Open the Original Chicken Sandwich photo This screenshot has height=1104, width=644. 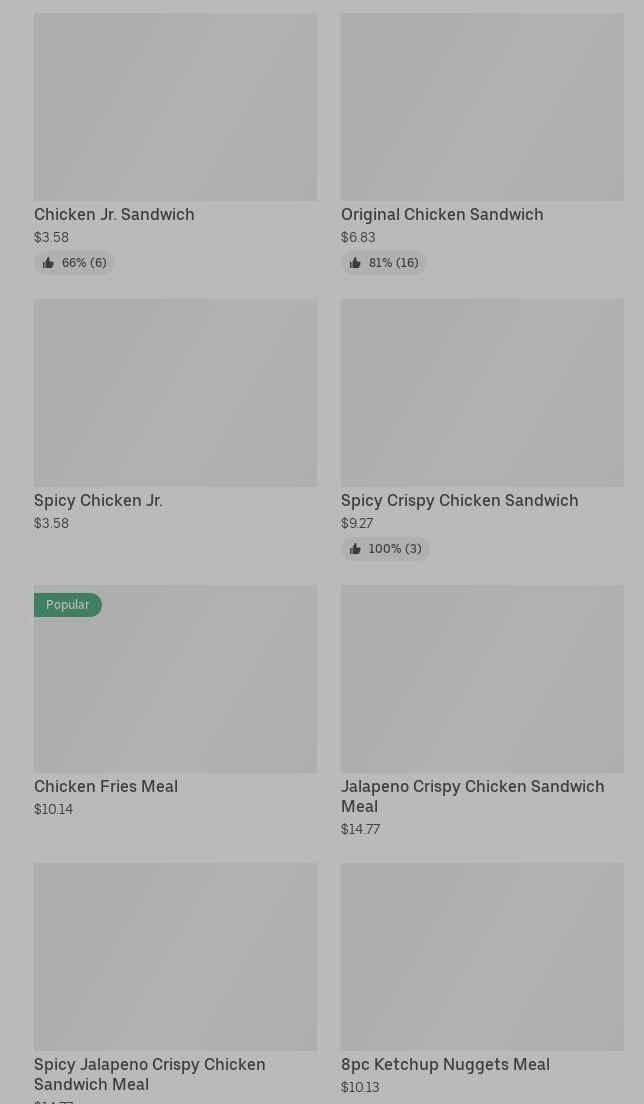tap(482, 107)
